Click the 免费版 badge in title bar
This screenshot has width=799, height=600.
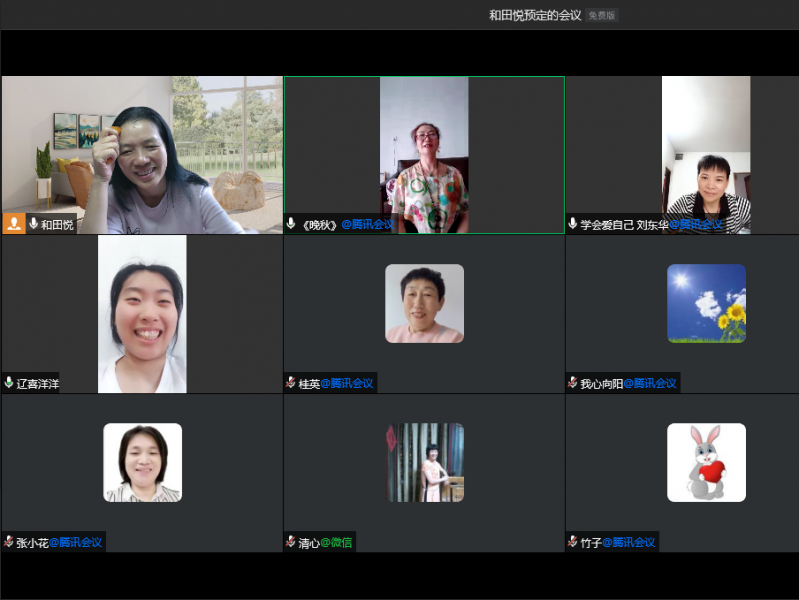[x=602, y=15]
